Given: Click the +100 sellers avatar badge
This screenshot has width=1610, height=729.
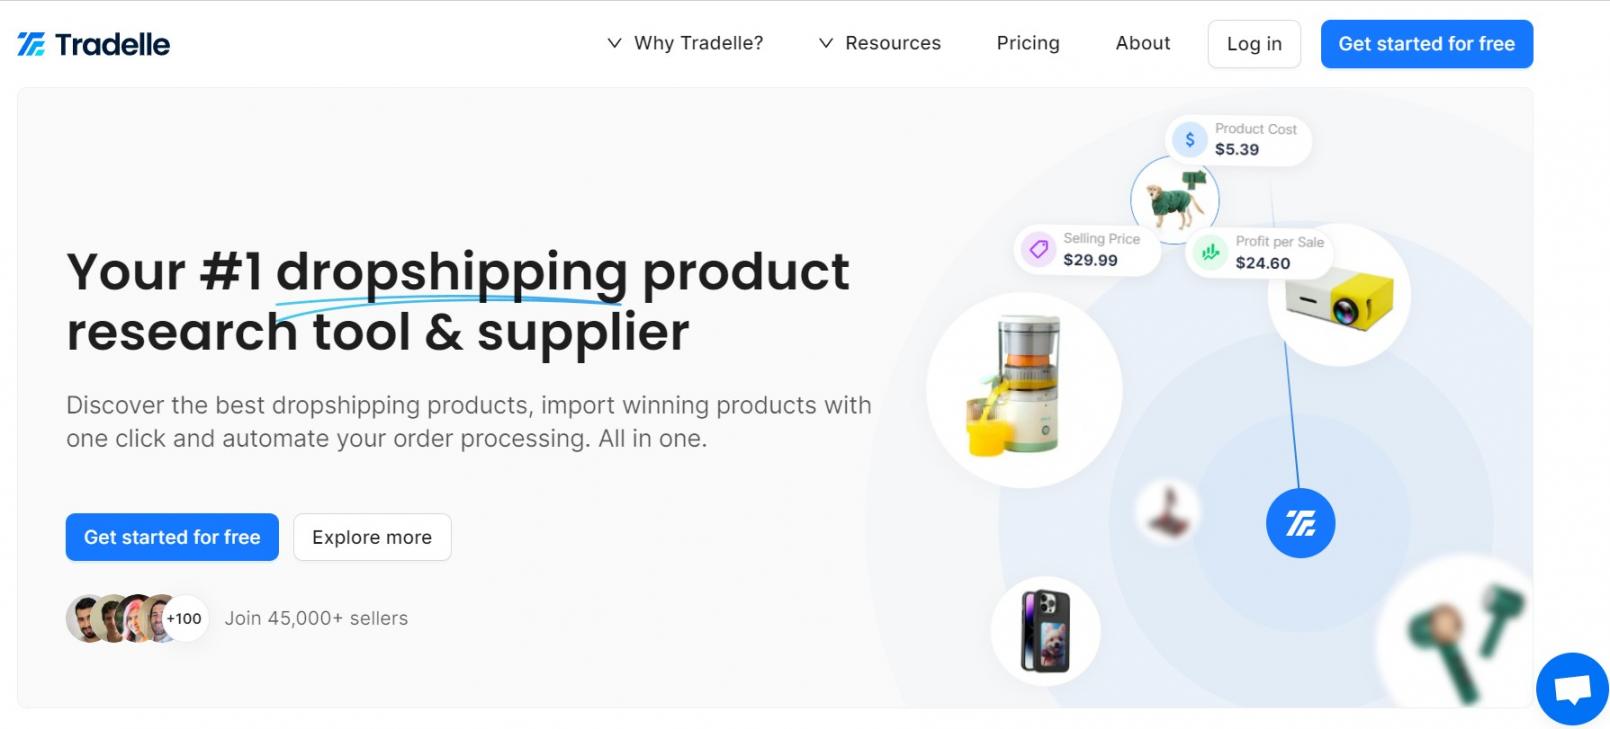Looking at the screenshot, I should [184, 618].
